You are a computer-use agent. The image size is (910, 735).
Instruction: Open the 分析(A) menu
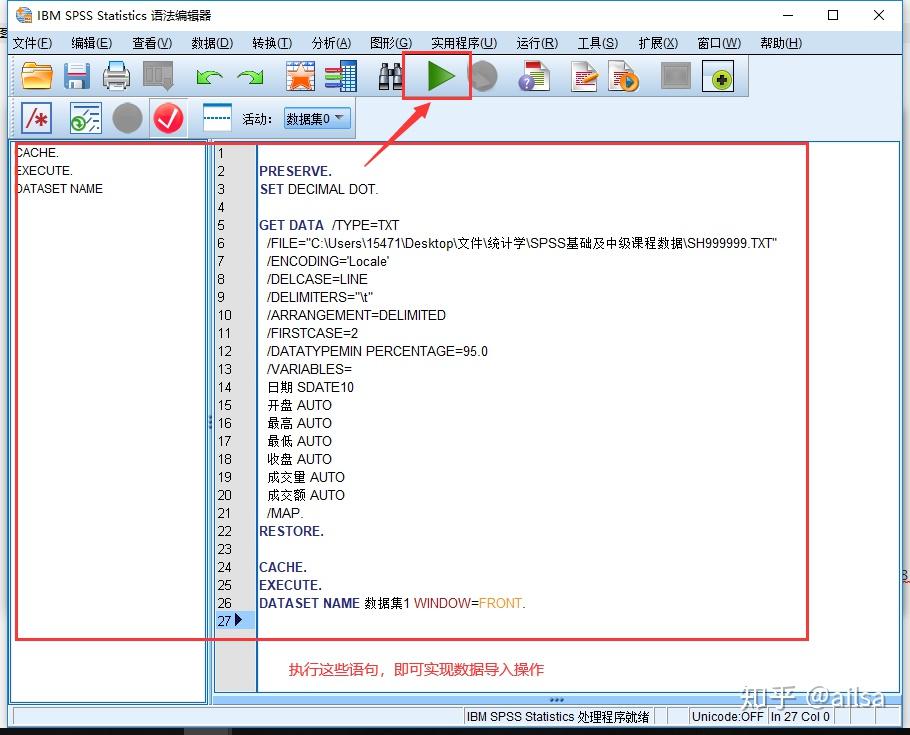pos(331,43)
